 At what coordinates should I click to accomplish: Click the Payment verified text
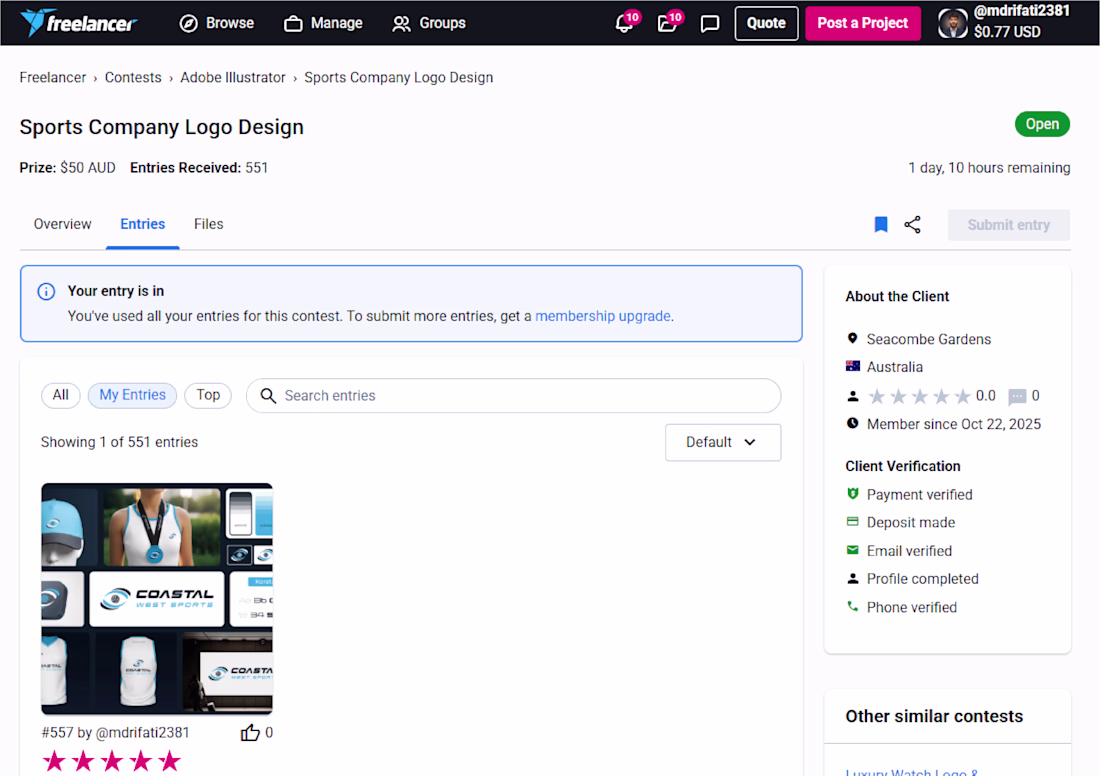(920, 495)
